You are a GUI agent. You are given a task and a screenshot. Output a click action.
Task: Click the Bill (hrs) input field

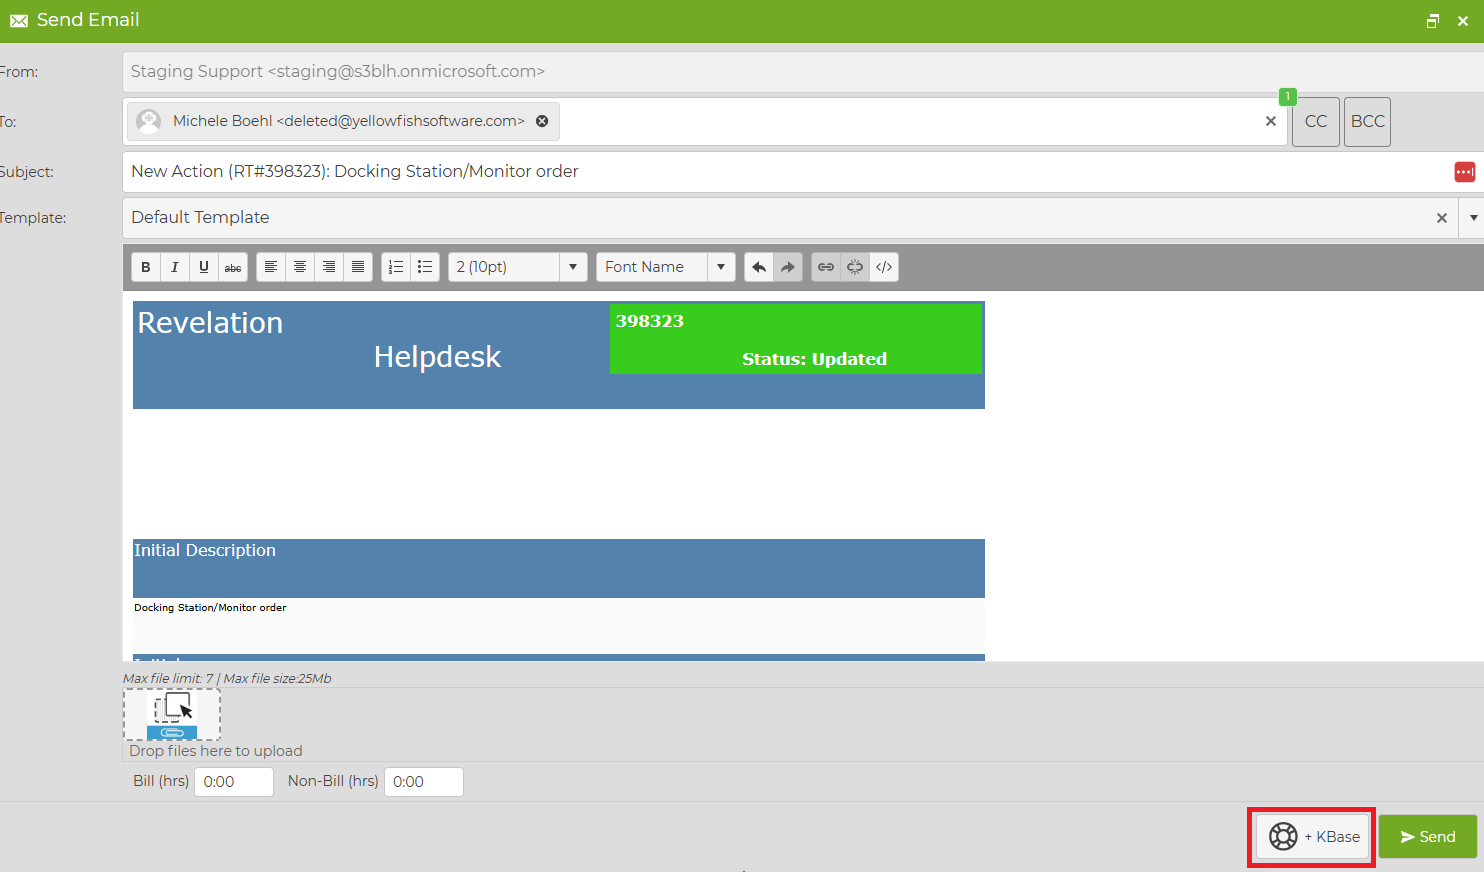point(234,782)
